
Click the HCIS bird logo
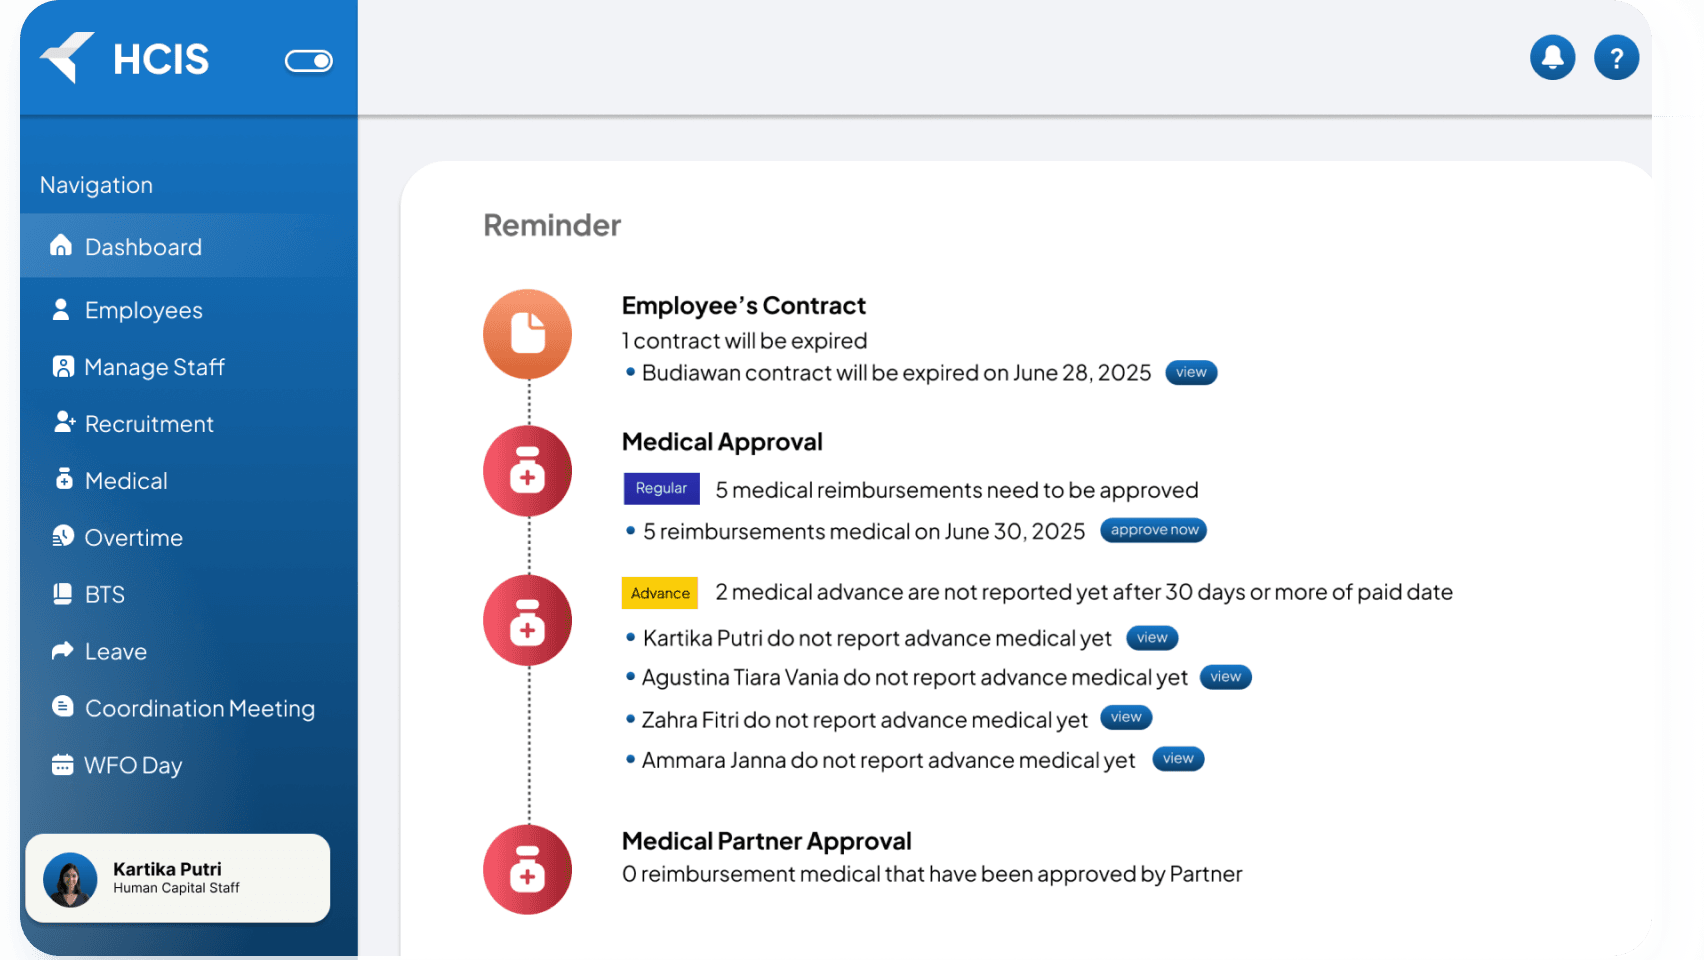click(67, 57)
